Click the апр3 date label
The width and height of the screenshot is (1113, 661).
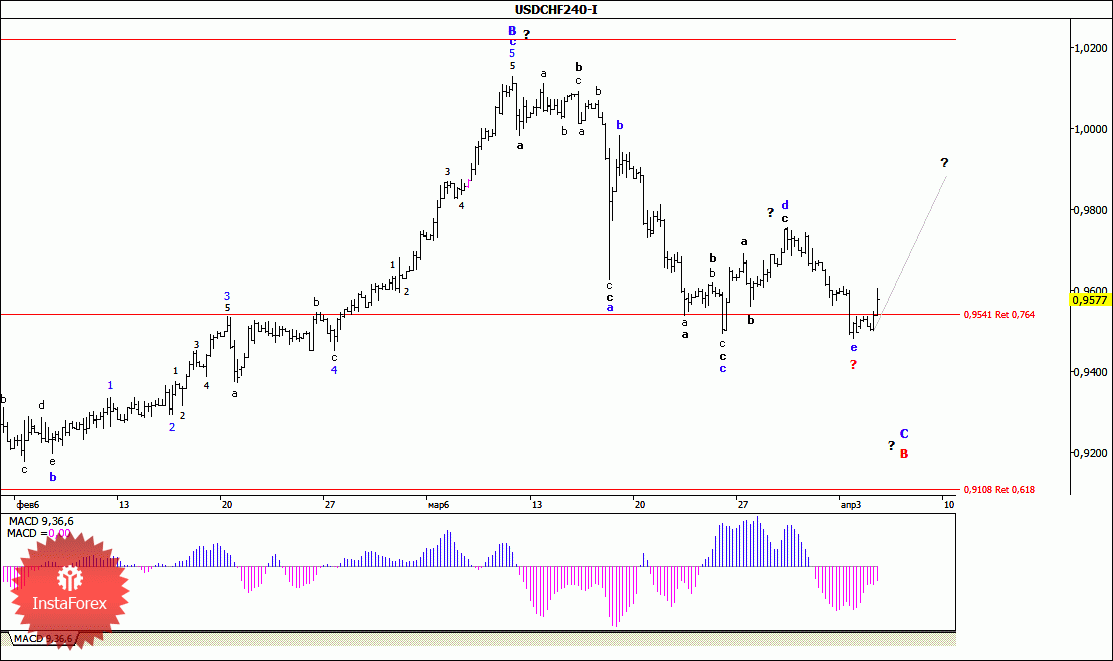tap(850, 505)
